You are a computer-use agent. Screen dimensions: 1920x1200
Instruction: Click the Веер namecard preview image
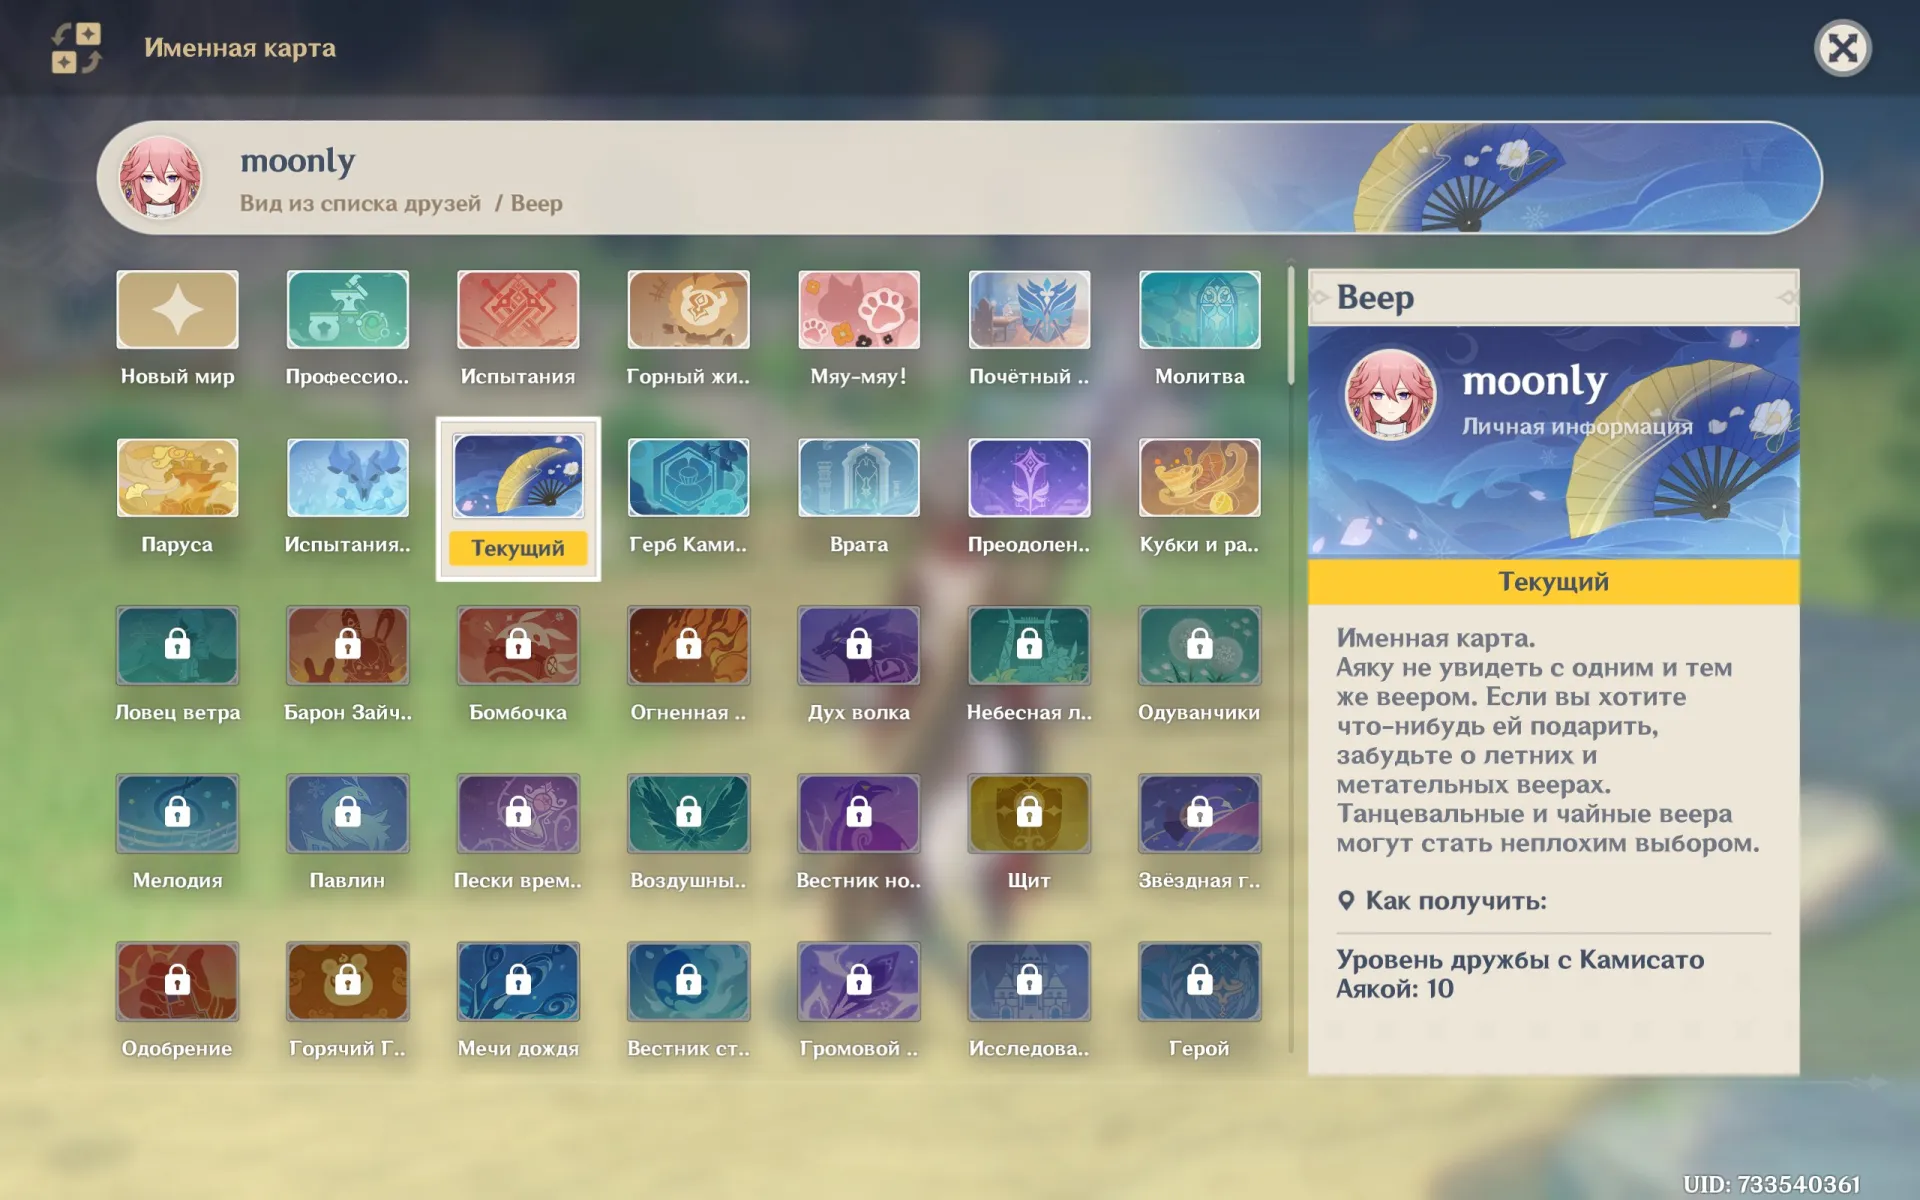[x=1553, y=442]
